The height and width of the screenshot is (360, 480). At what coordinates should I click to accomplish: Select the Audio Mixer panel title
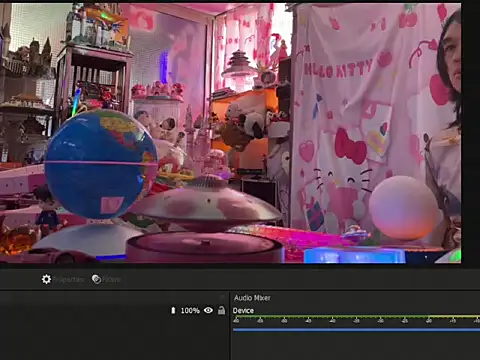tap(252, 298)
